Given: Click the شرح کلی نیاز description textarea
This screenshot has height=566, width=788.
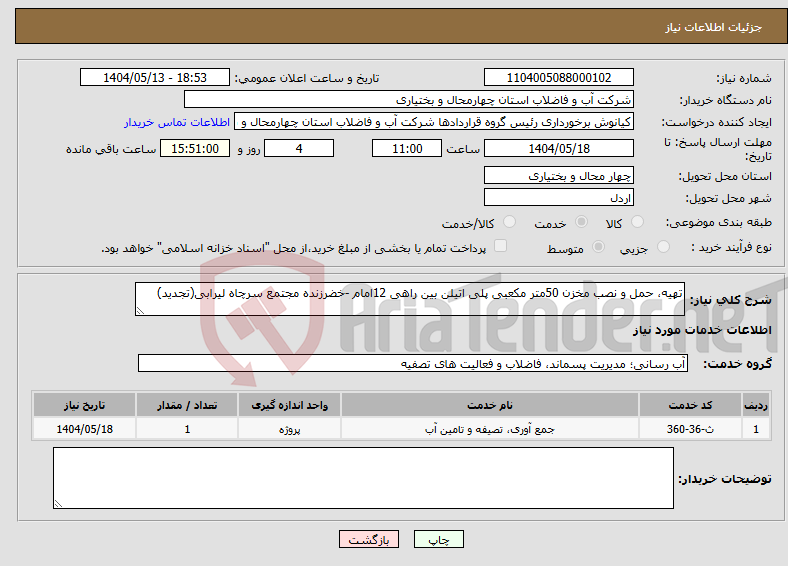Looking at the screenshot, I should click(x=410, y=299).
